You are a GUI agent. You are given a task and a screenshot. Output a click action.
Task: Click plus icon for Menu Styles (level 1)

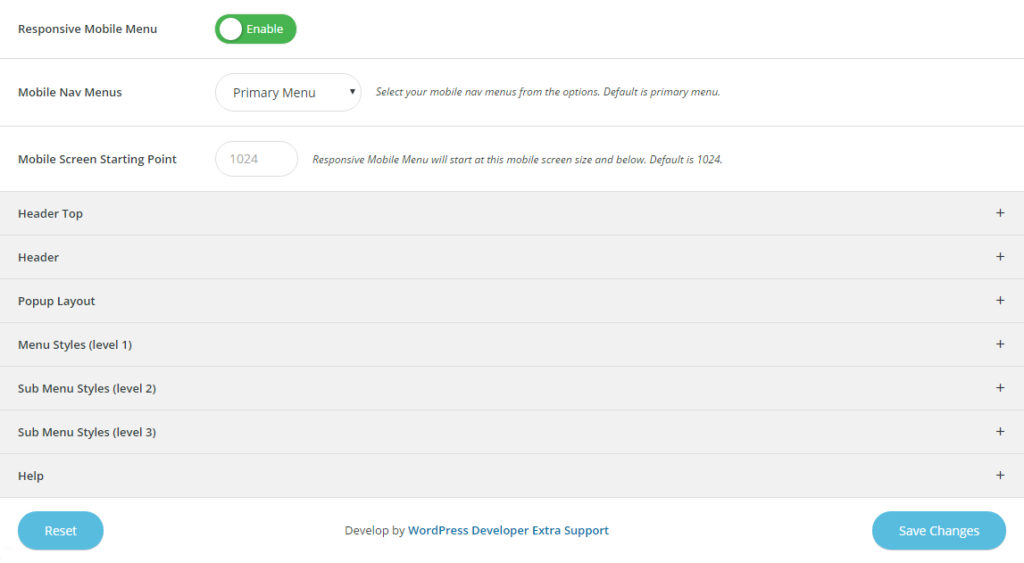tap(999, 344)
